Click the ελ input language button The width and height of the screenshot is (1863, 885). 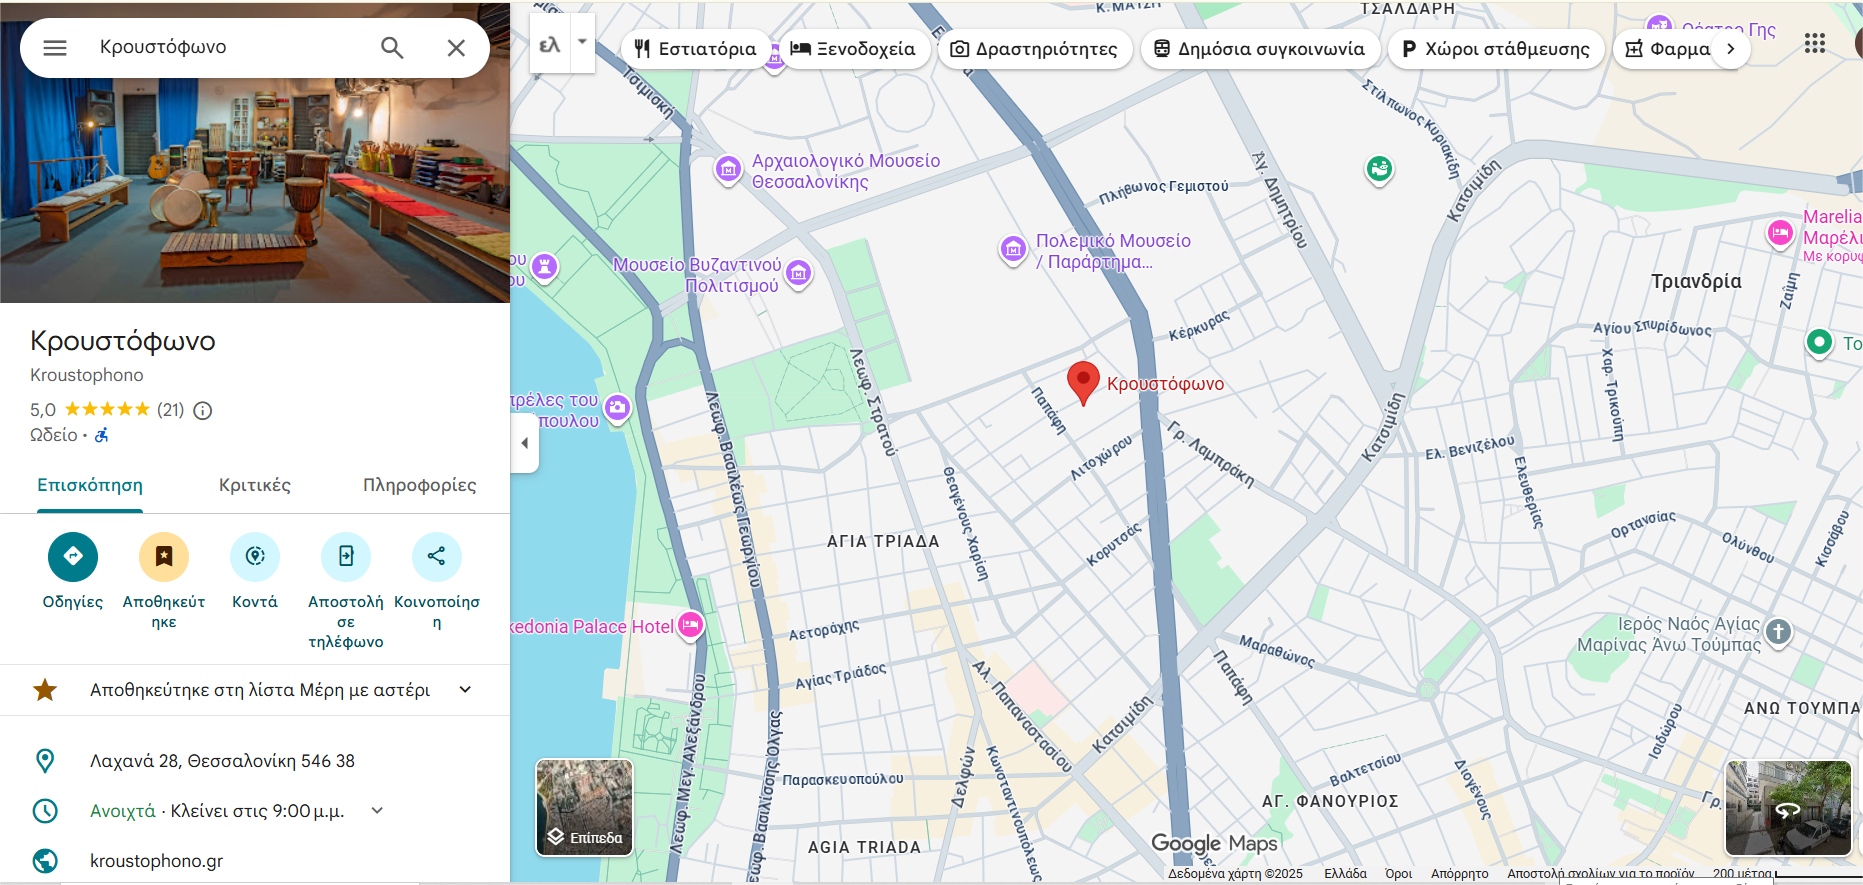[550, 44]
